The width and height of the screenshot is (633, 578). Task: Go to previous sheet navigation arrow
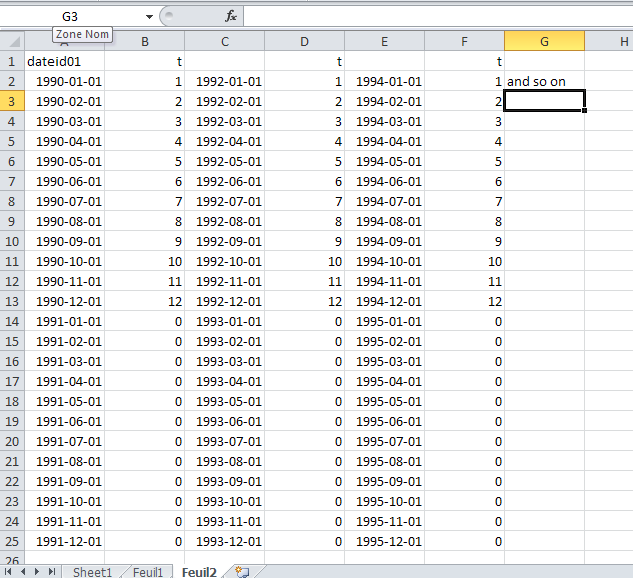tap(23, 572)
